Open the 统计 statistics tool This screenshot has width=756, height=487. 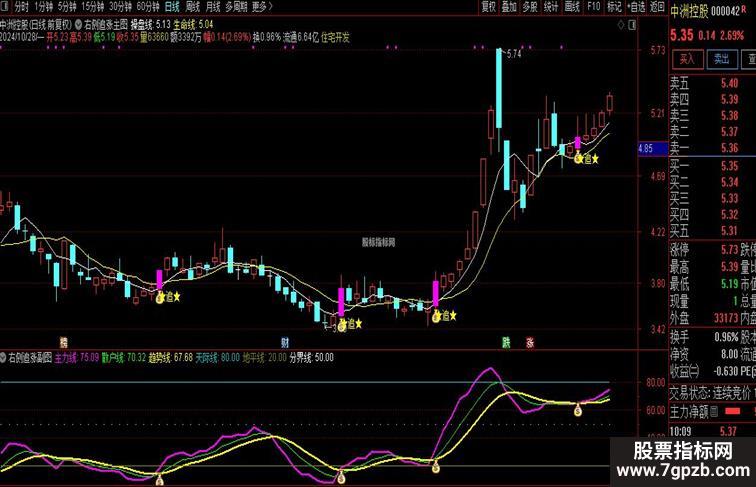click(x=551, y=7)
